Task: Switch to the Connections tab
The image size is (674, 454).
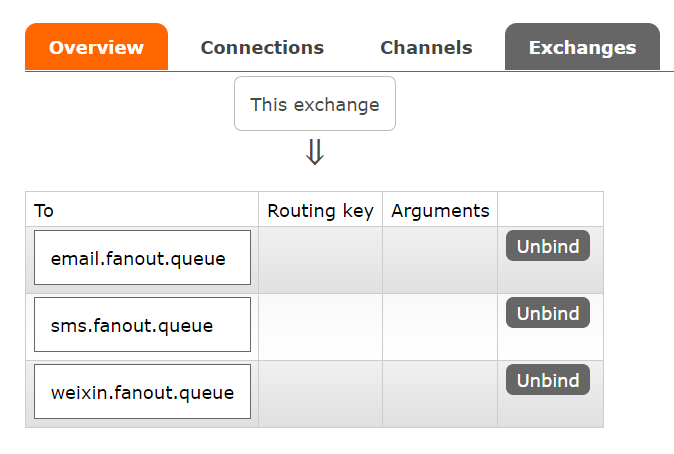Action: [x=262, y=47]
